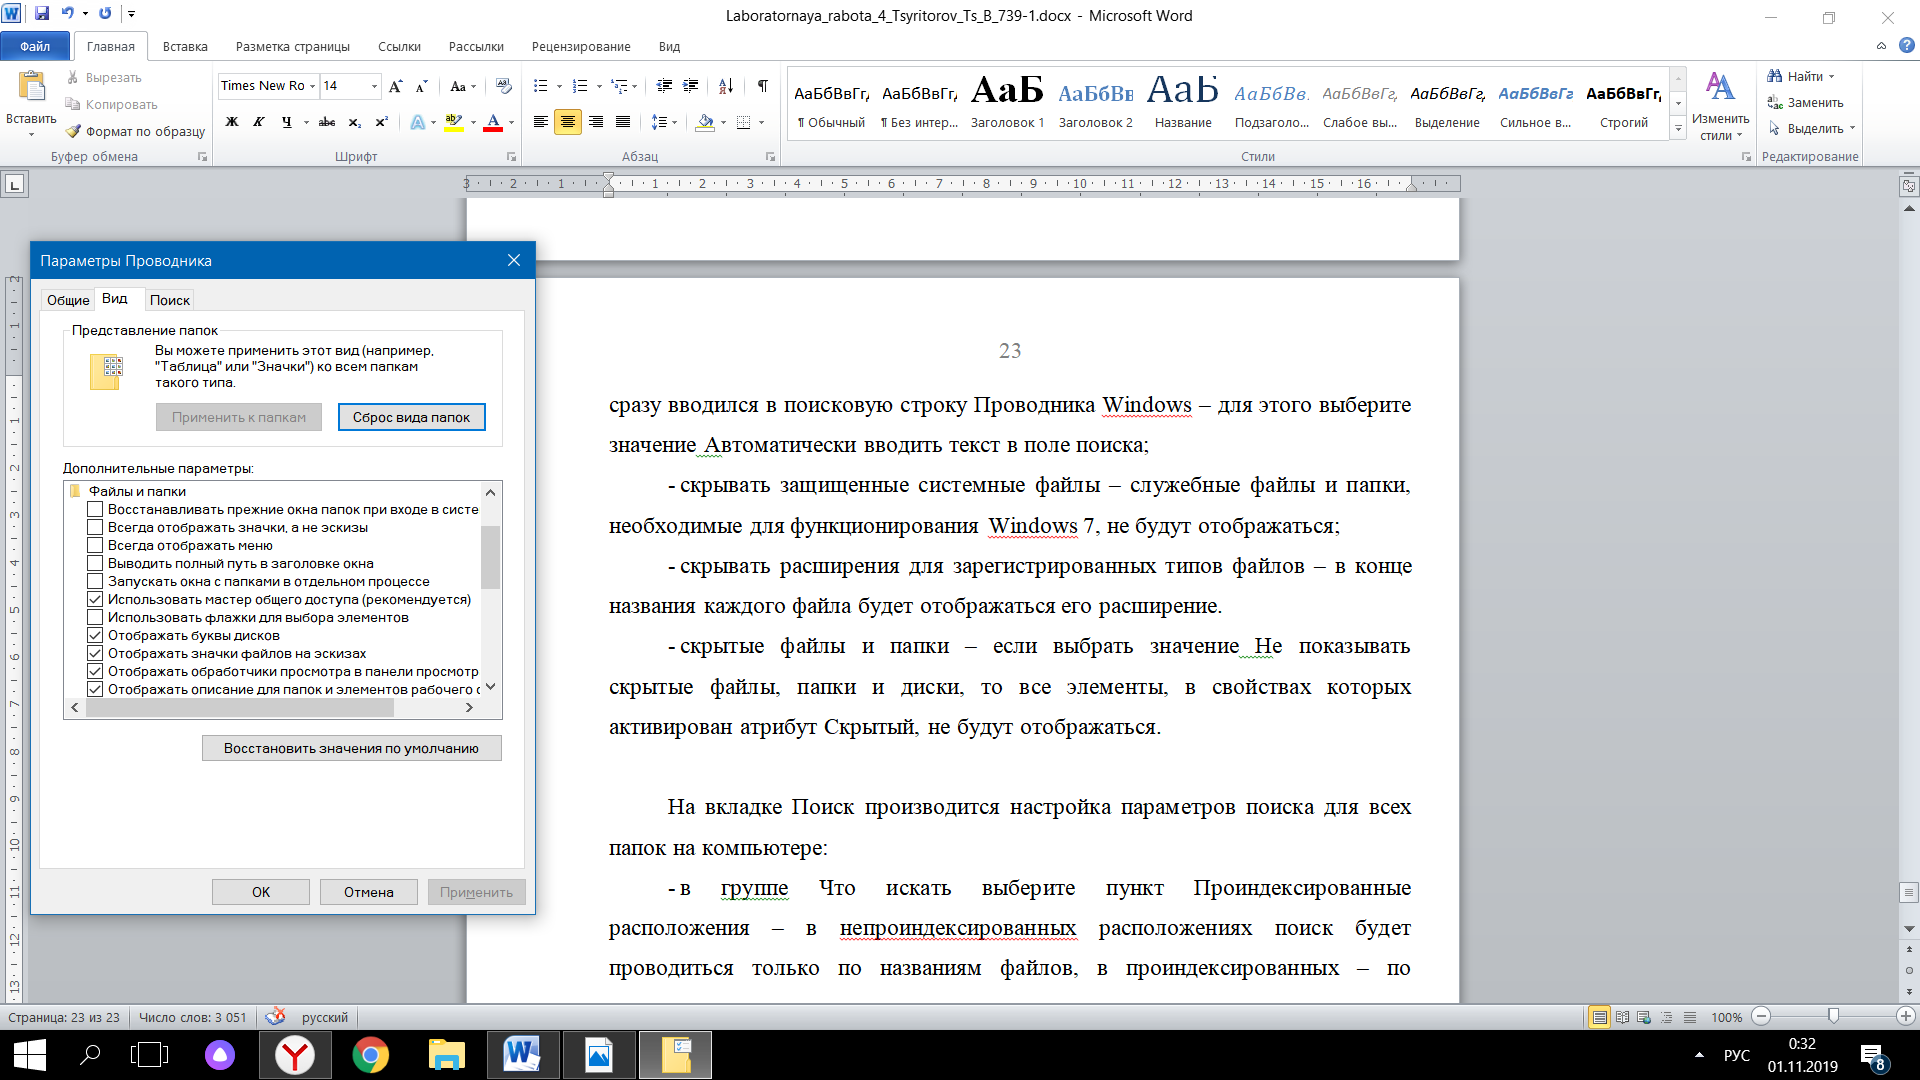
Task: Open Font dialog launcher in Шрифт group
Action: click(511, 157)
